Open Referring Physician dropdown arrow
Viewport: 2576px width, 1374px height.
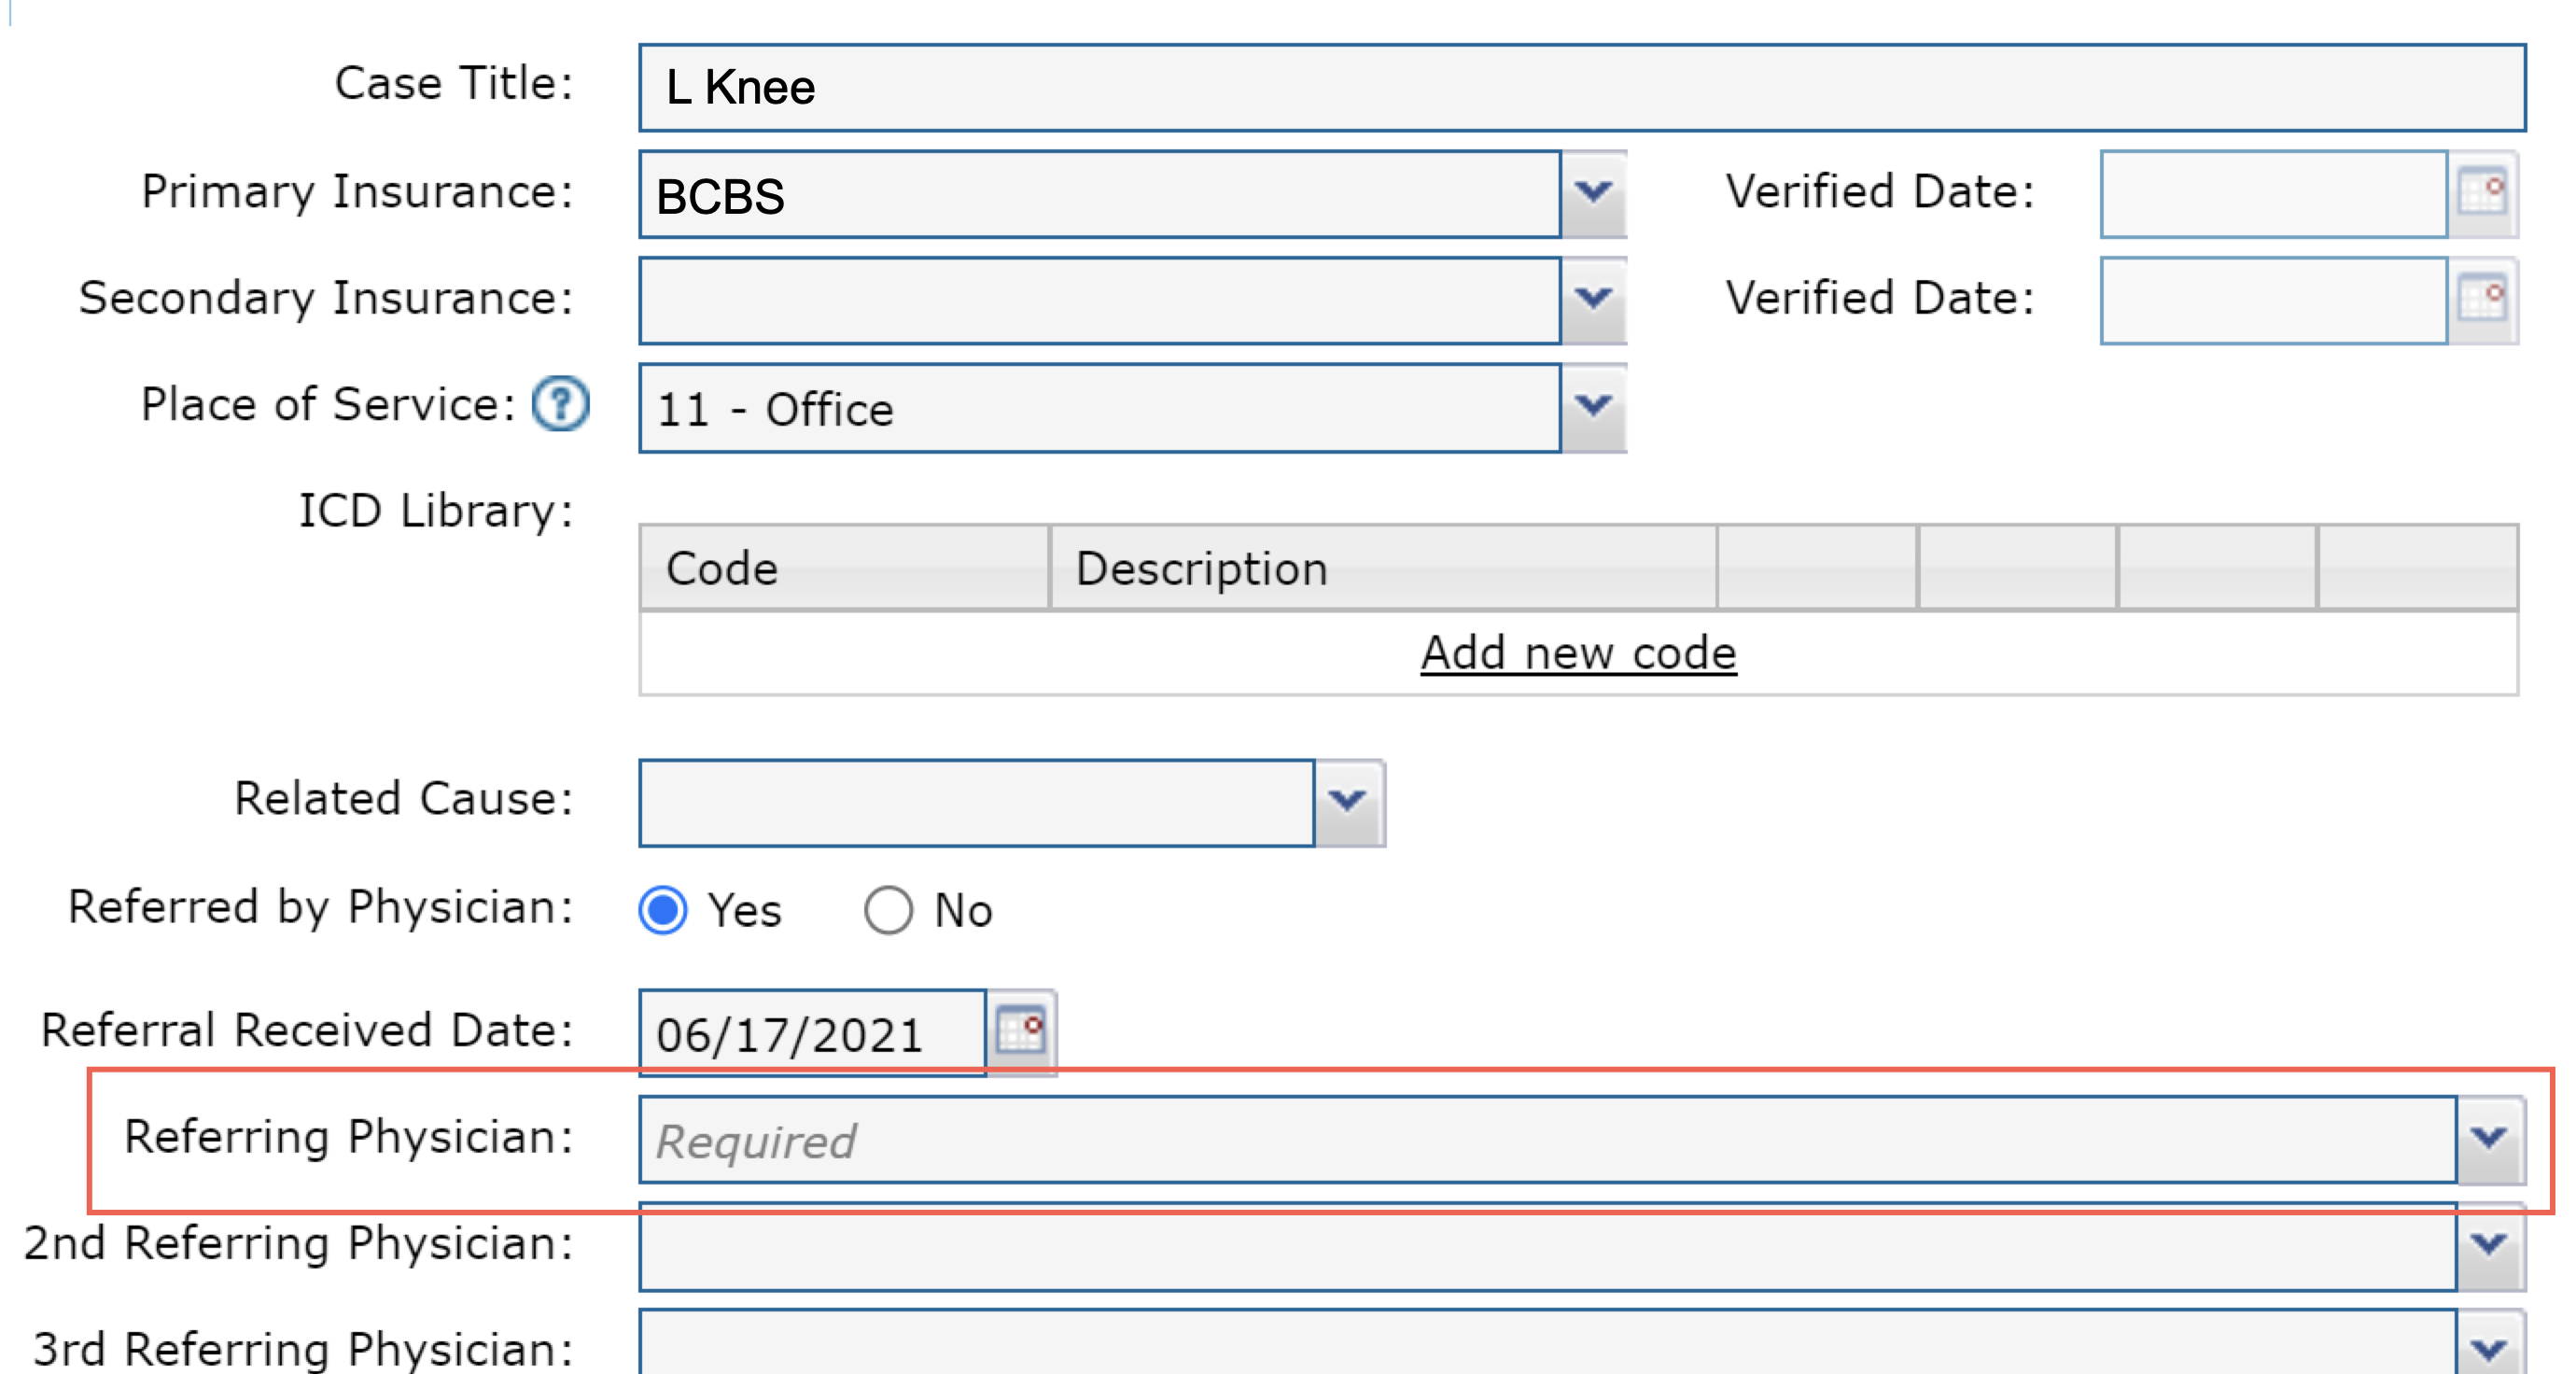pos(2488,1139)
